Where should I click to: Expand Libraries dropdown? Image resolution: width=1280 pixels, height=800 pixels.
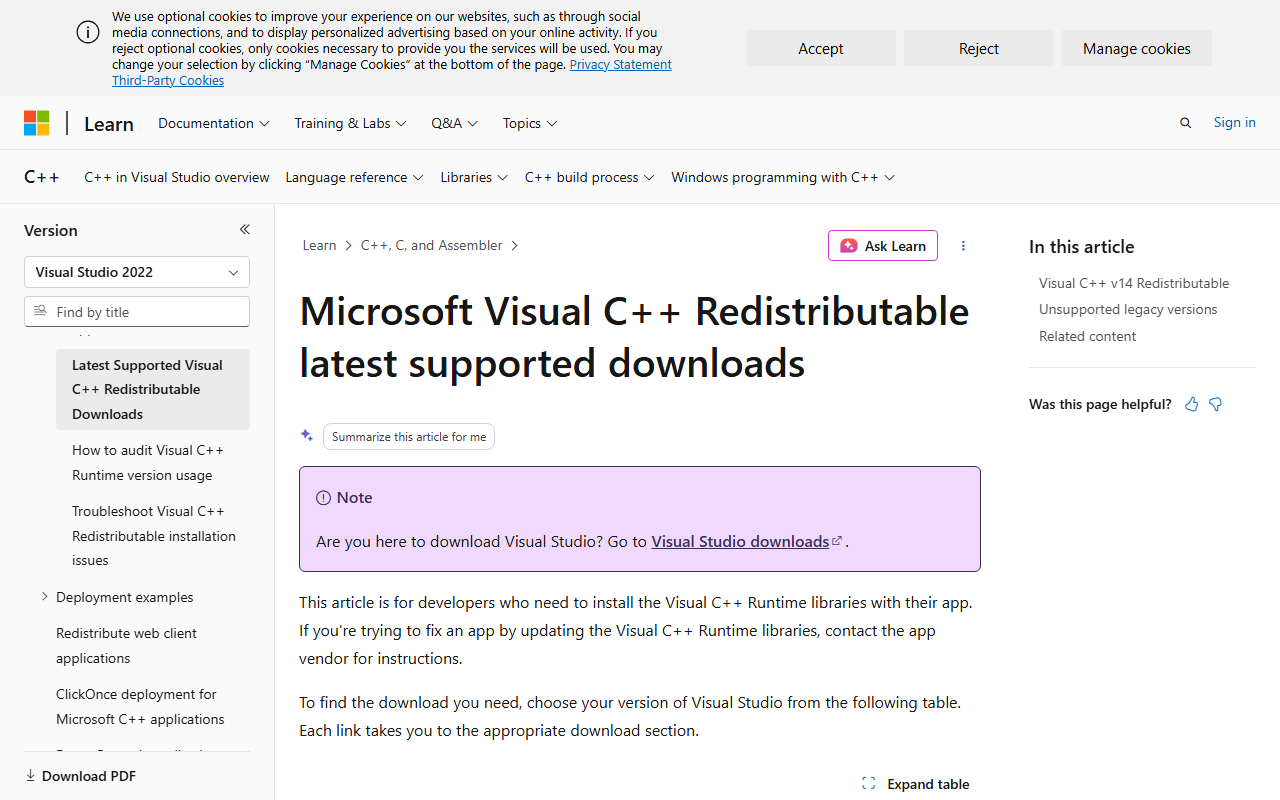tap(474, 177)
